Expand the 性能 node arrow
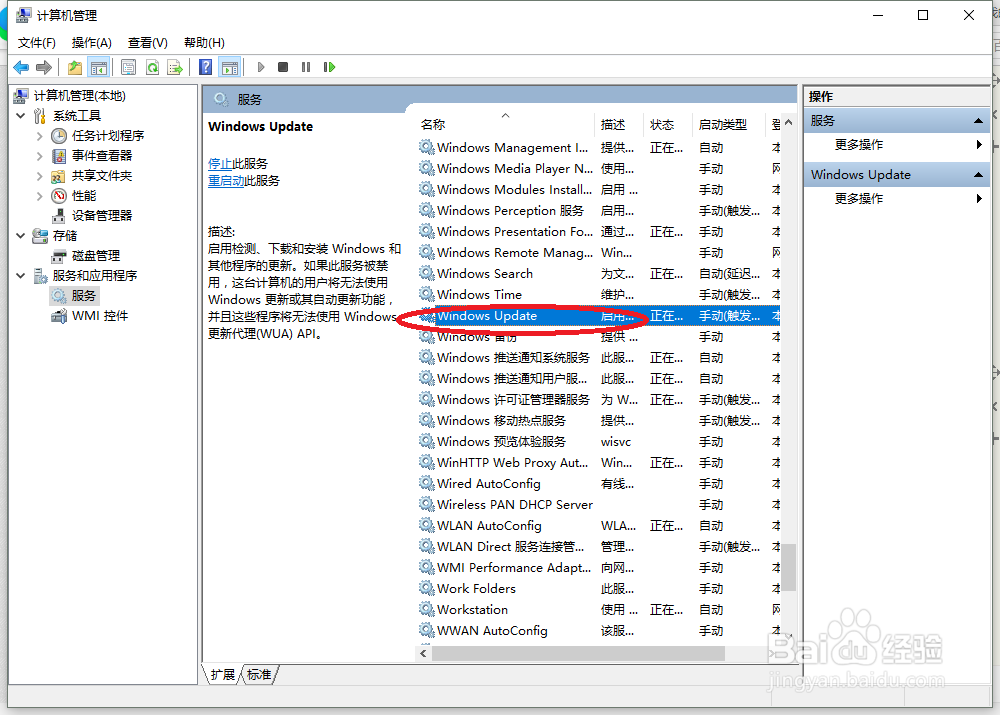The image size is (1000, 715). [40, 196]
